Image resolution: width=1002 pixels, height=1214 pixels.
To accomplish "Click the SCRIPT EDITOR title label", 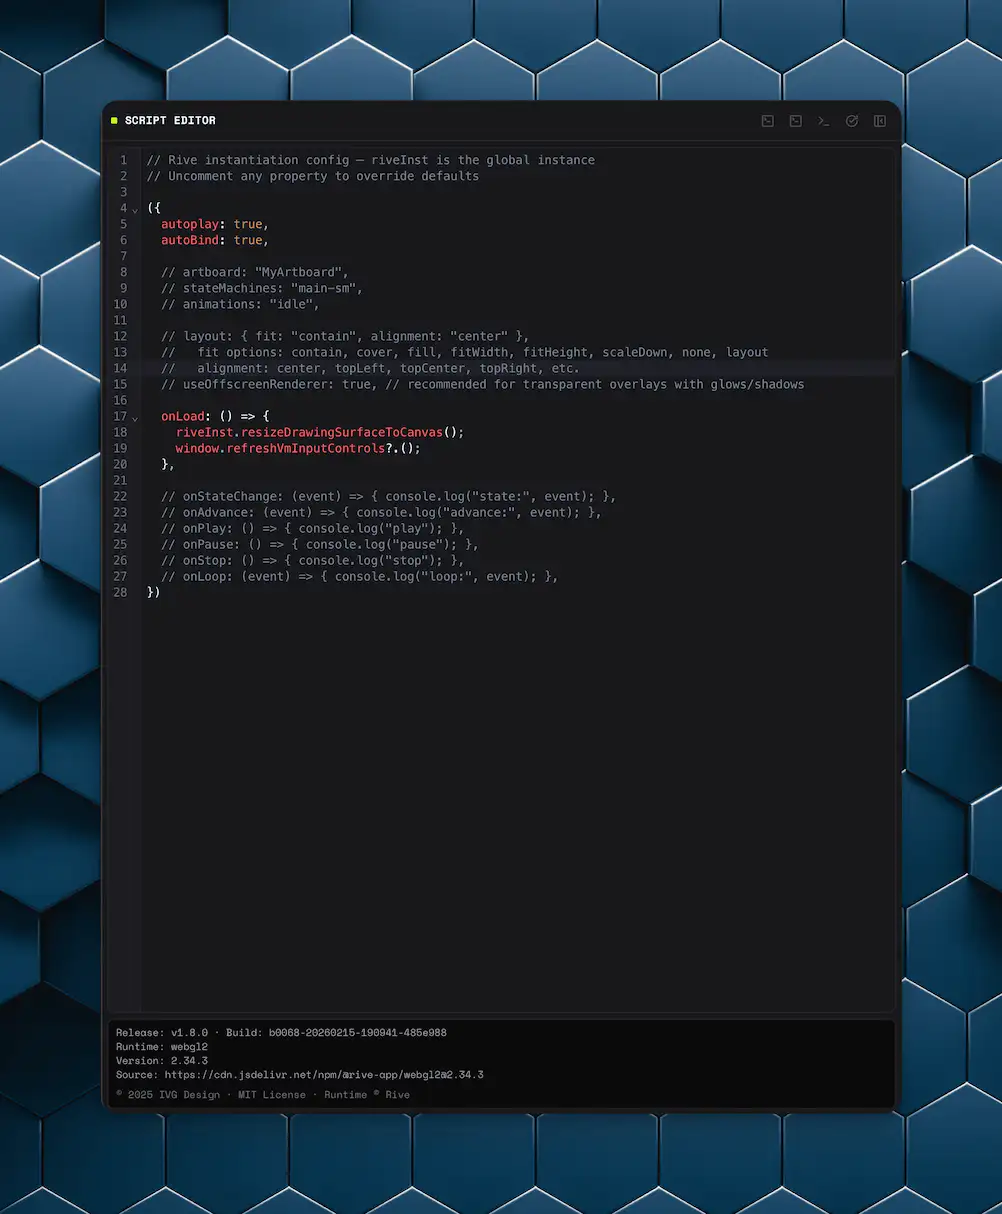I will point(170,120).
